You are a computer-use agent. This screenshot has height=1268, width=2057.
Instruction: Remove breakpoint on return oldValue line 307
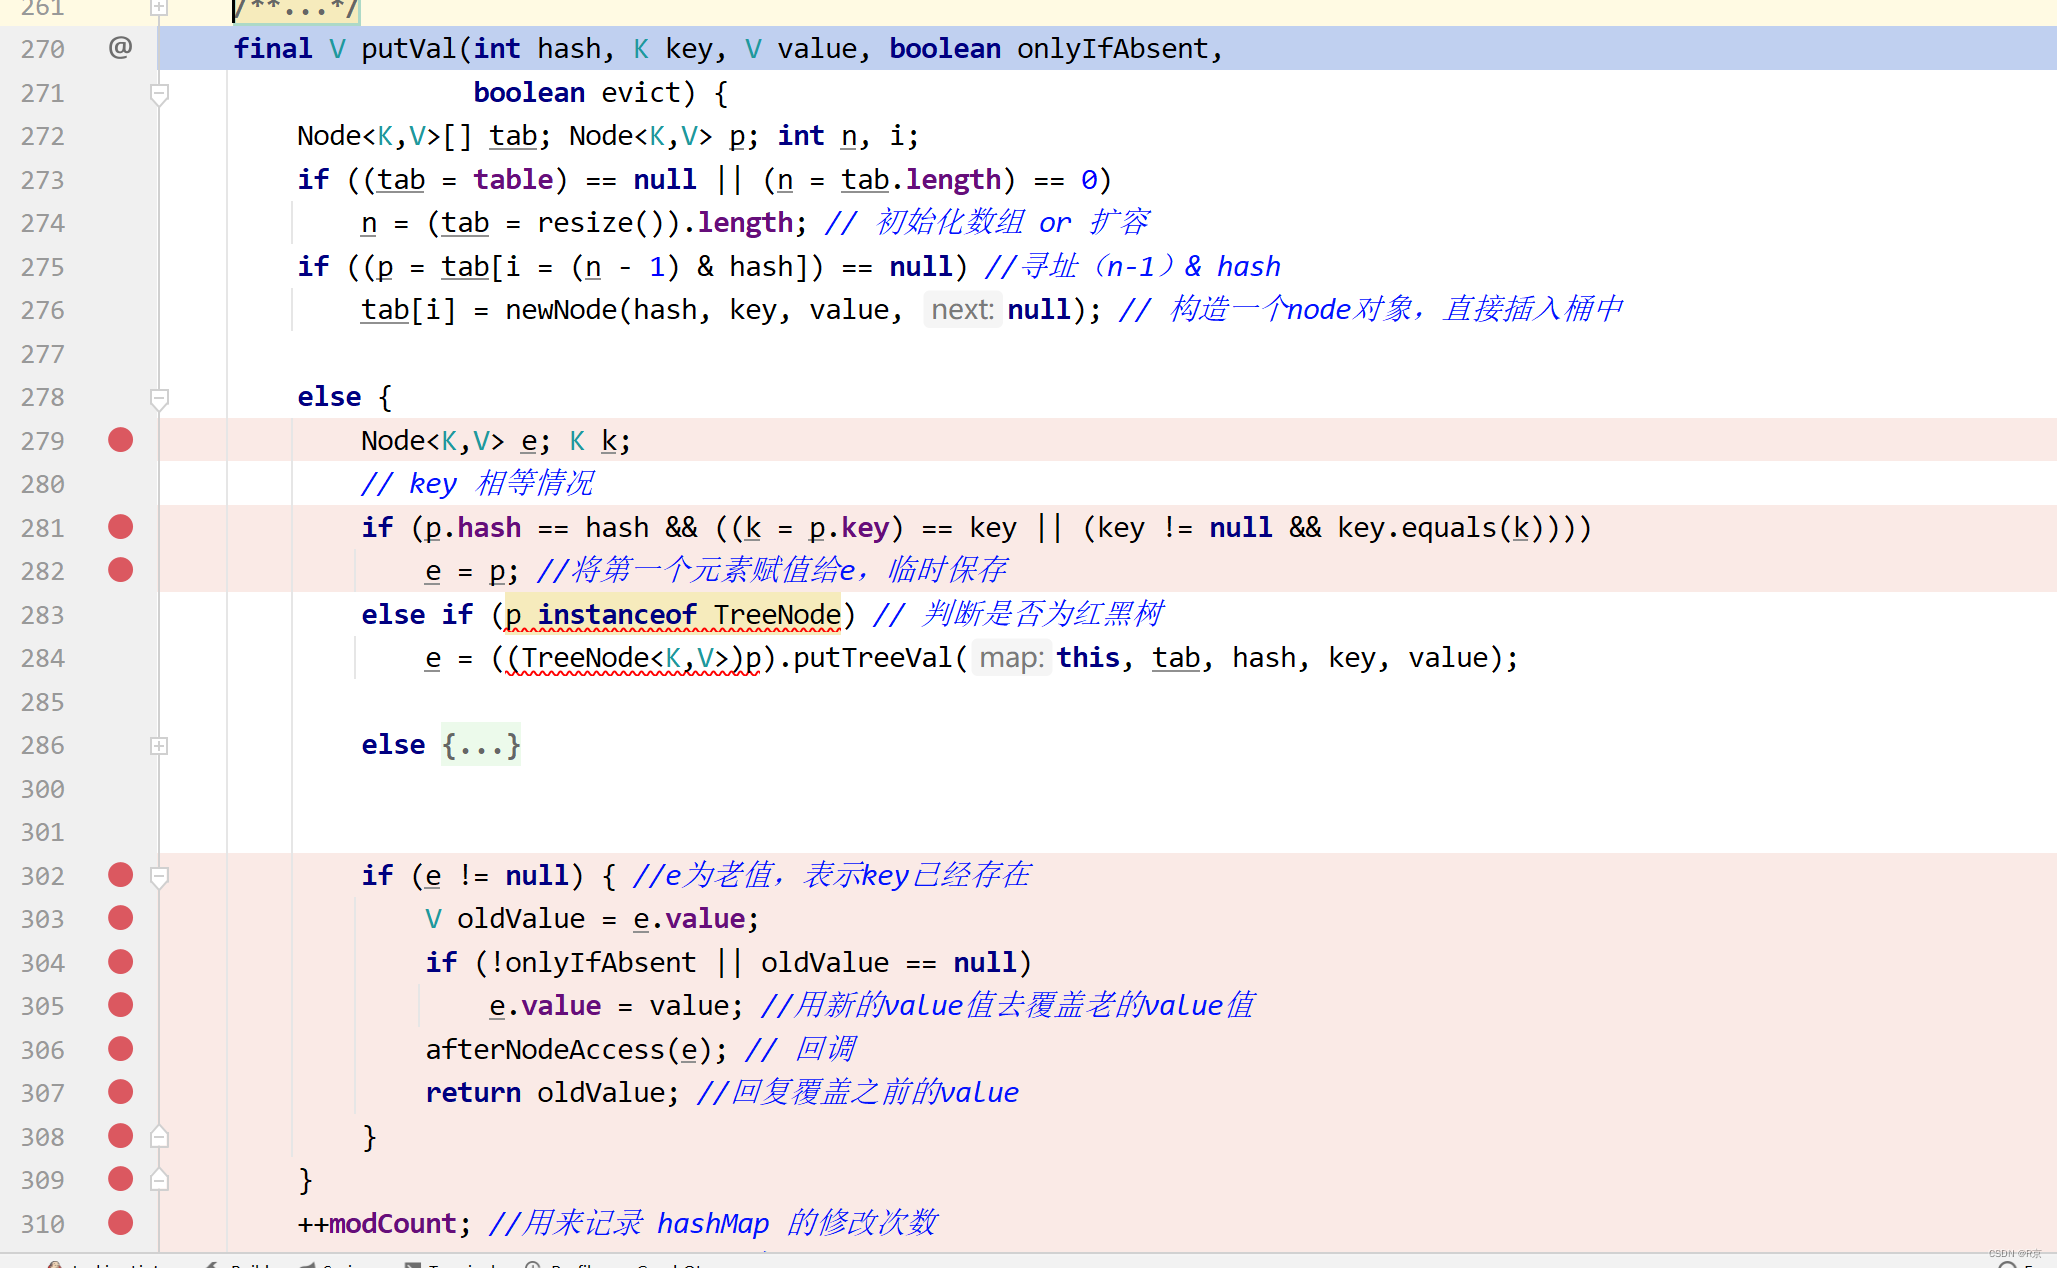(x=120, y=1092)
